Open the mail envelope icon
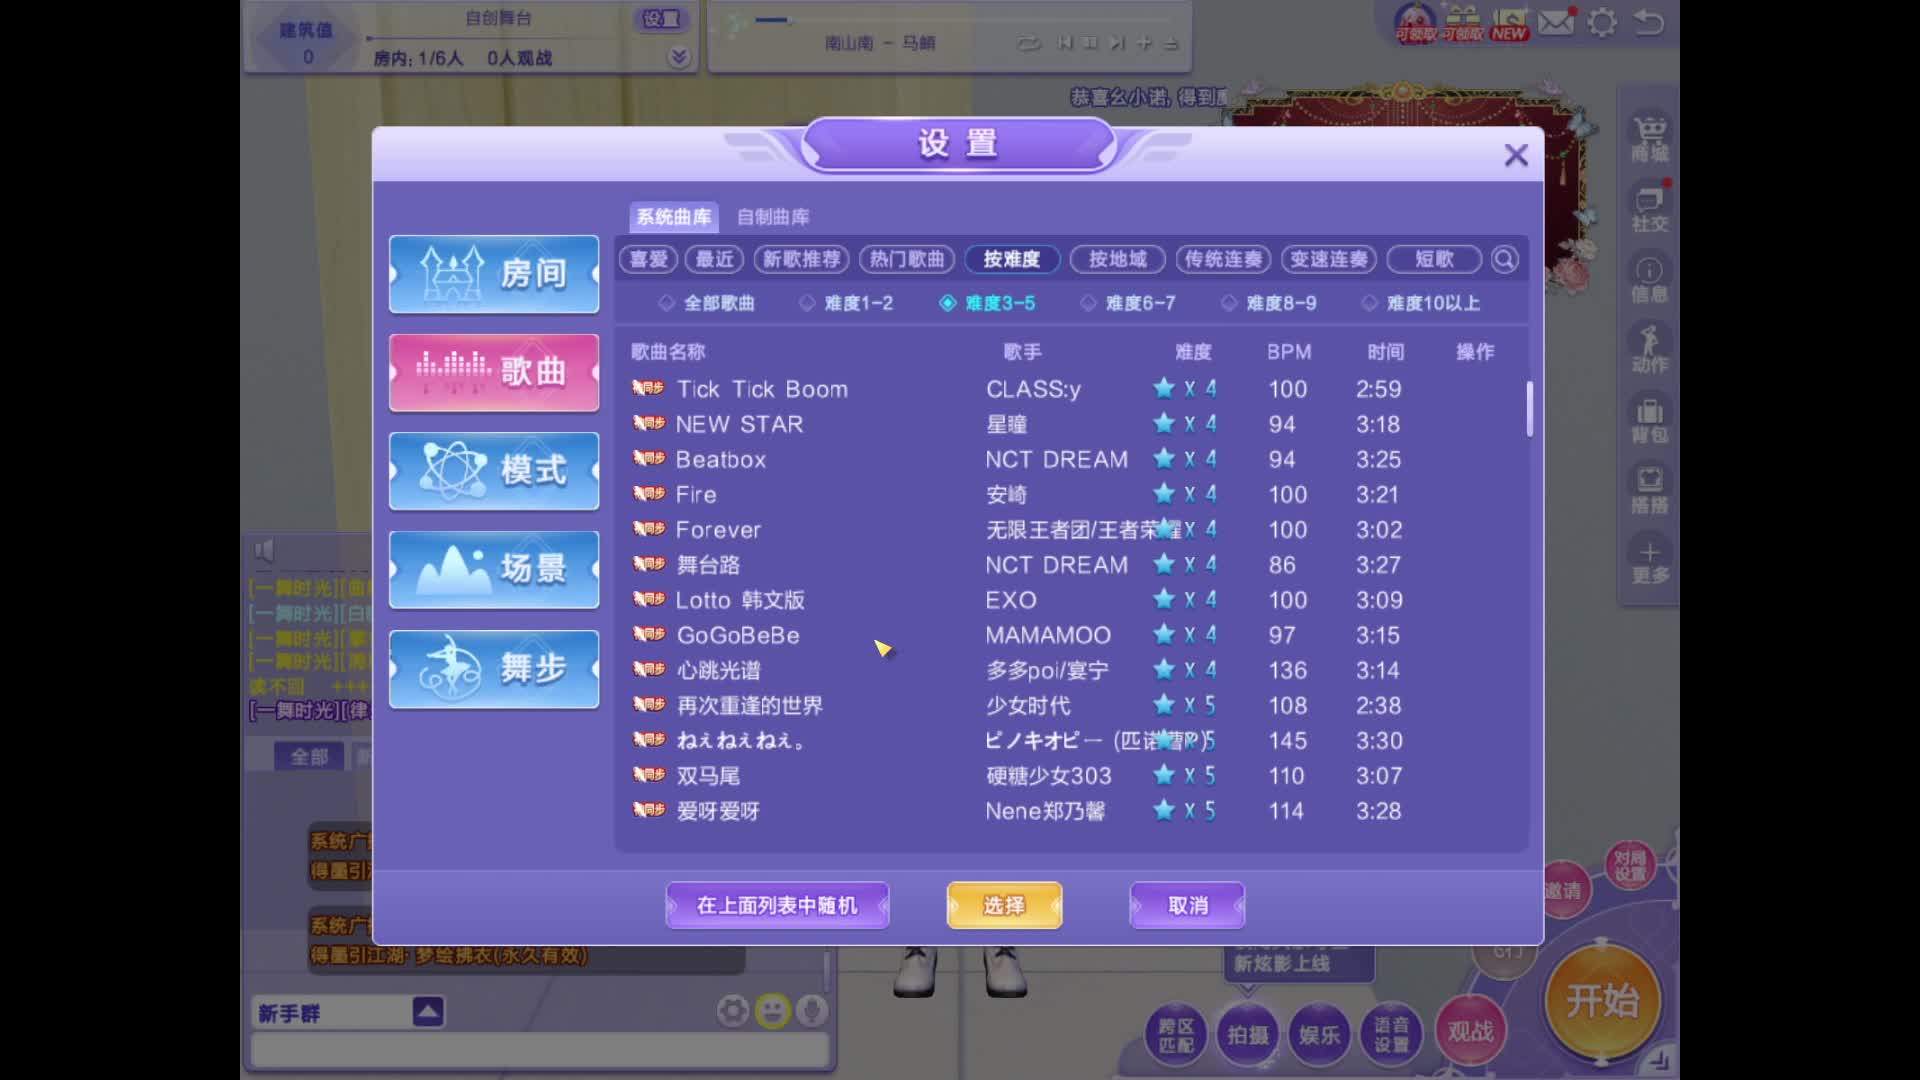 click(1556, 21)
